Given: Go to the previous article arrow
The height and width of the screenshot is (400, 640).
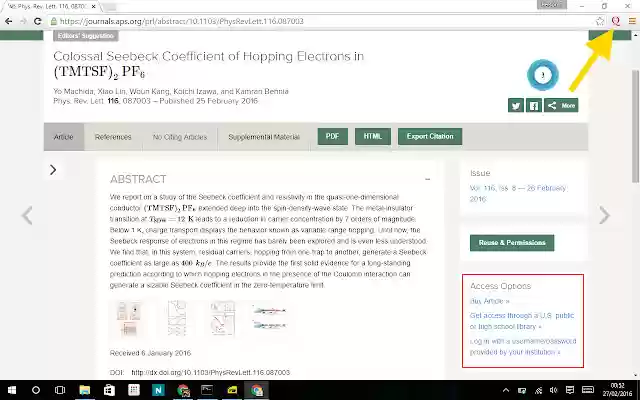Looking at the screenshot, I should (x=27, y=216).
